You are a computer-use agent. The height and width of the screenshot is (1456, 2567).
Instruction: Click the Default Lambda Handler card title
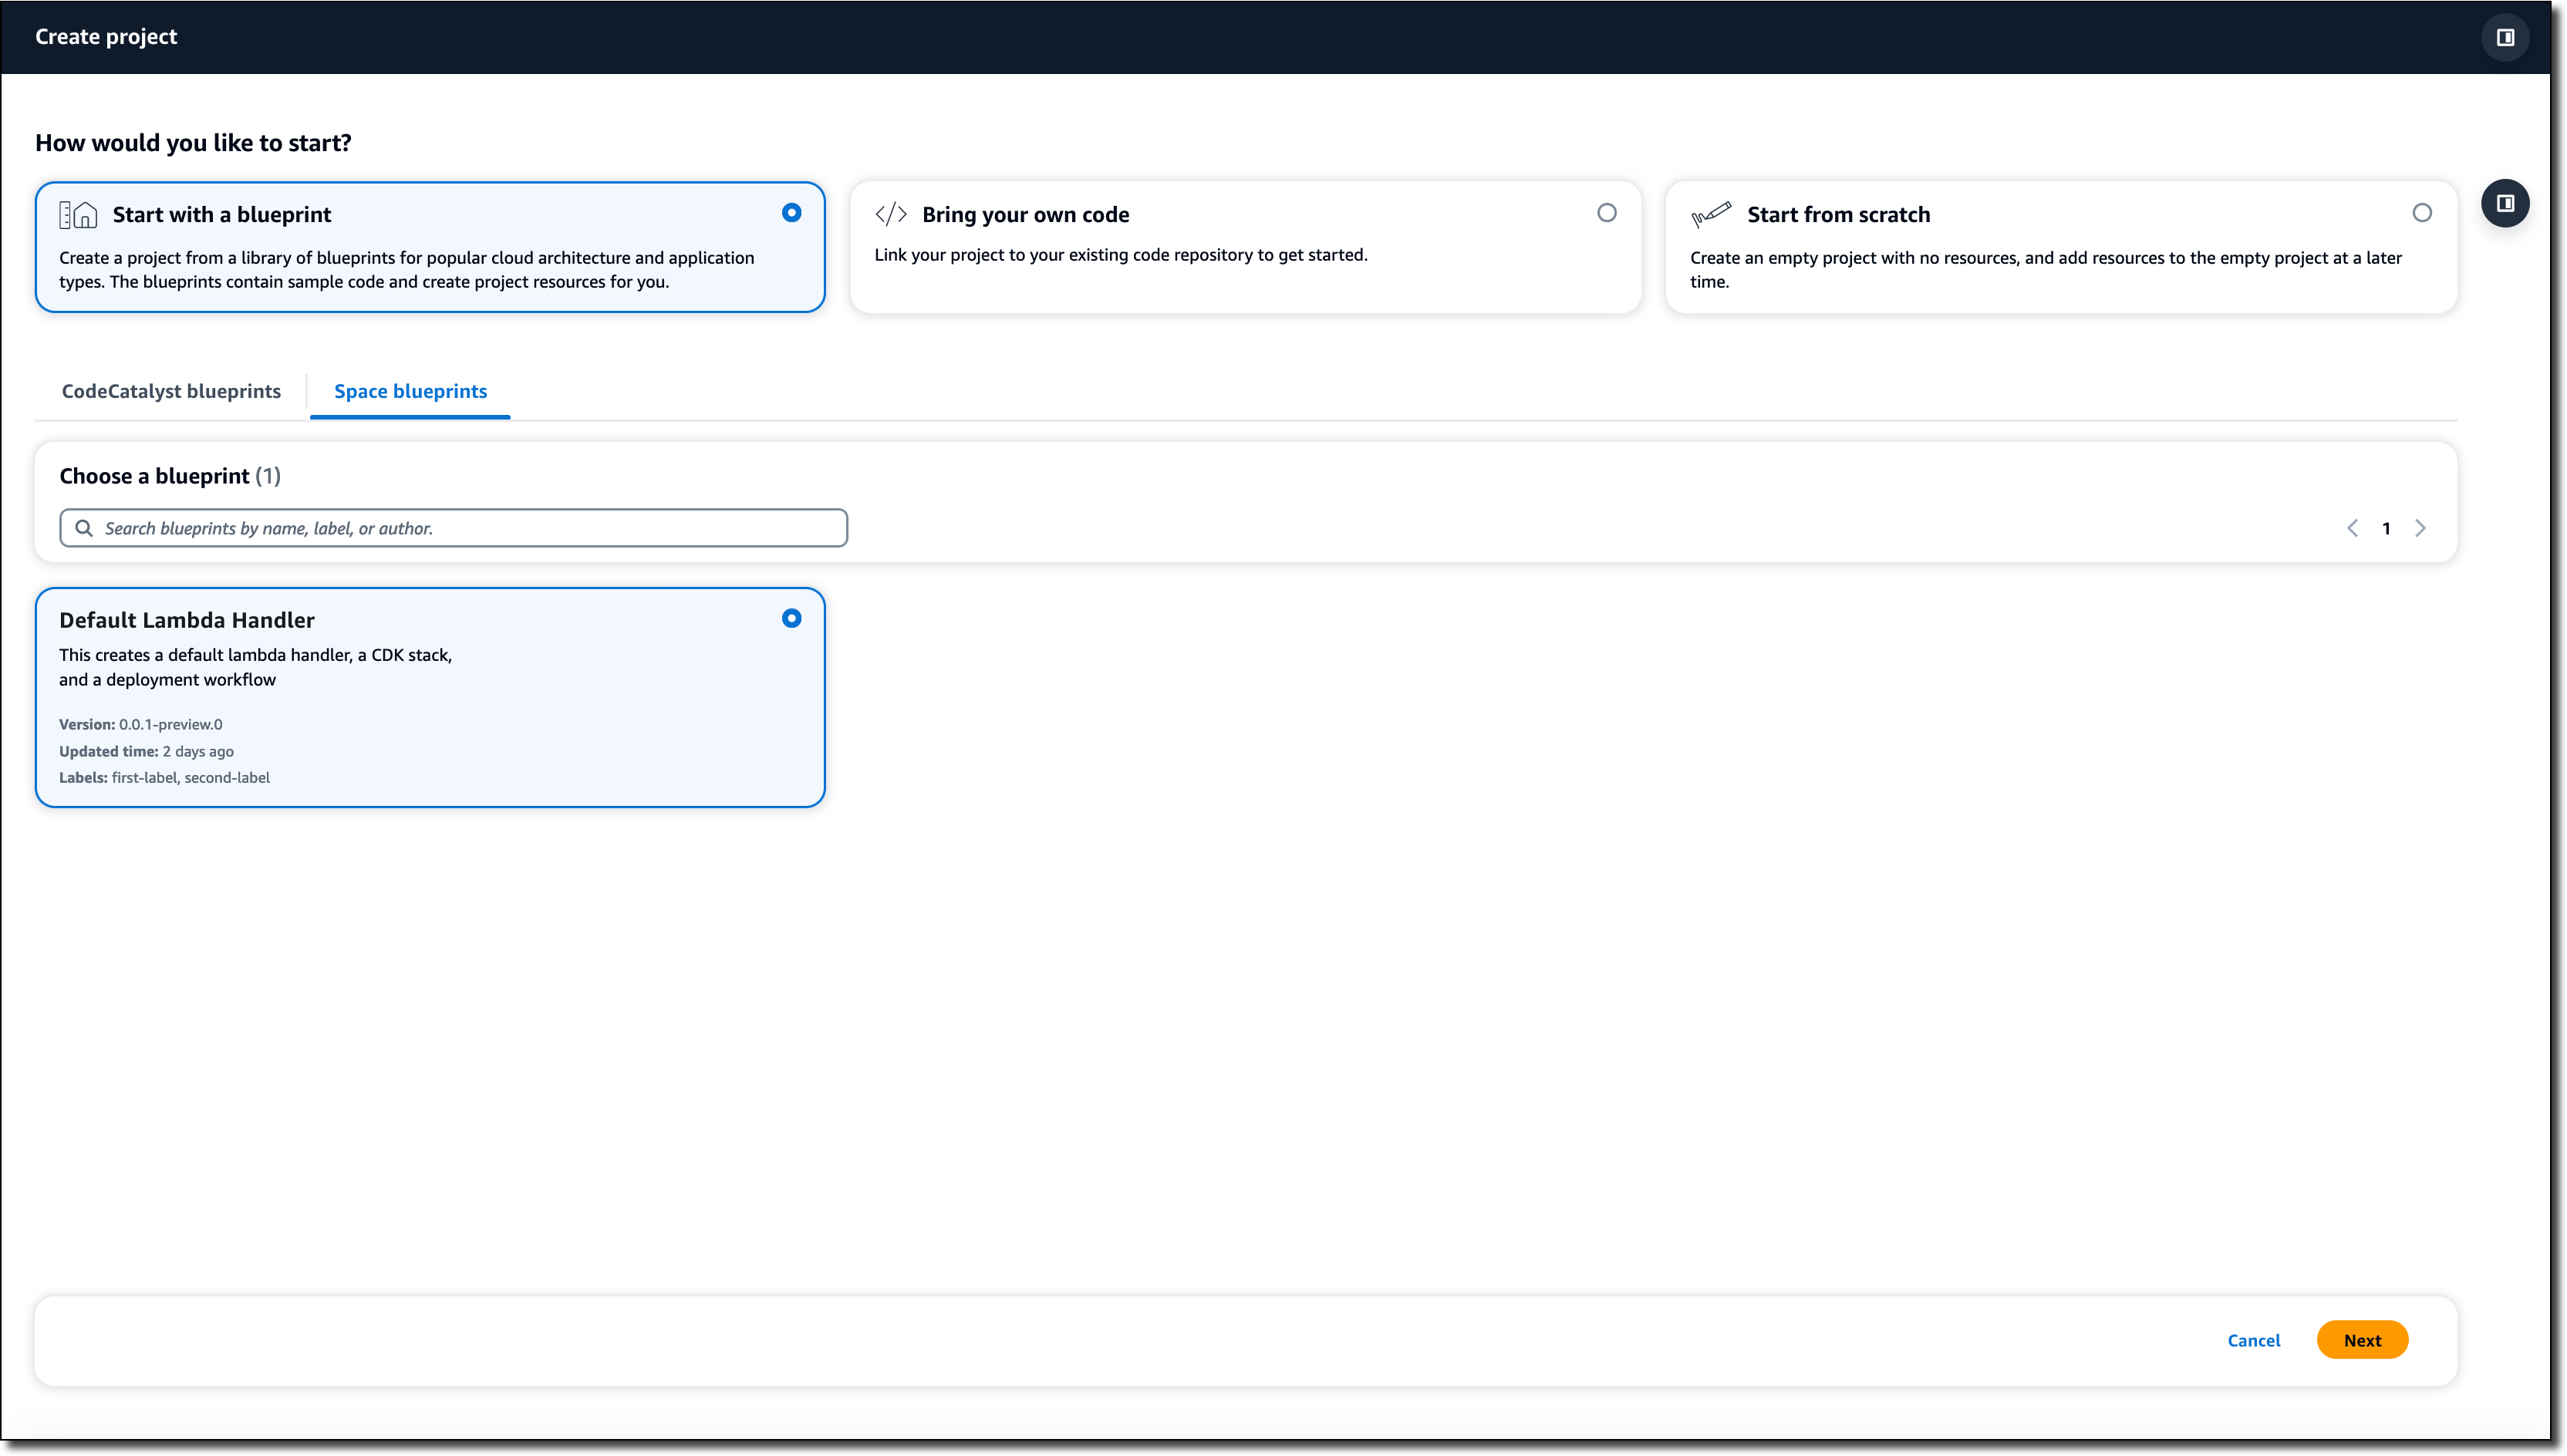(187, 620)
